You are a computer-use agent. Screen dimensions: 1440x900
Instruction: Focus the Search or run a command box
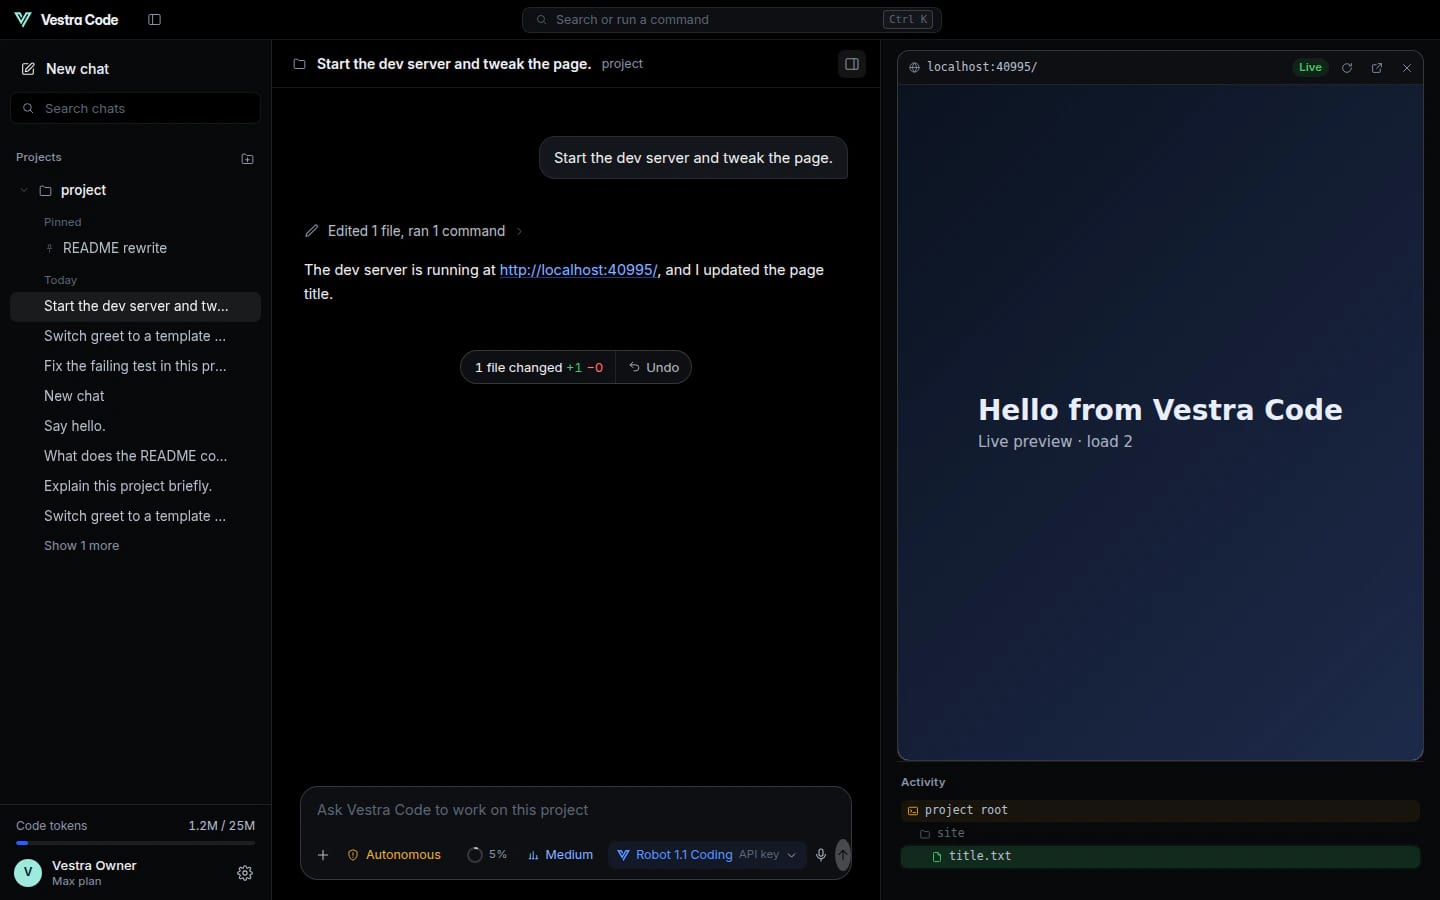click(x=731, y=19)
